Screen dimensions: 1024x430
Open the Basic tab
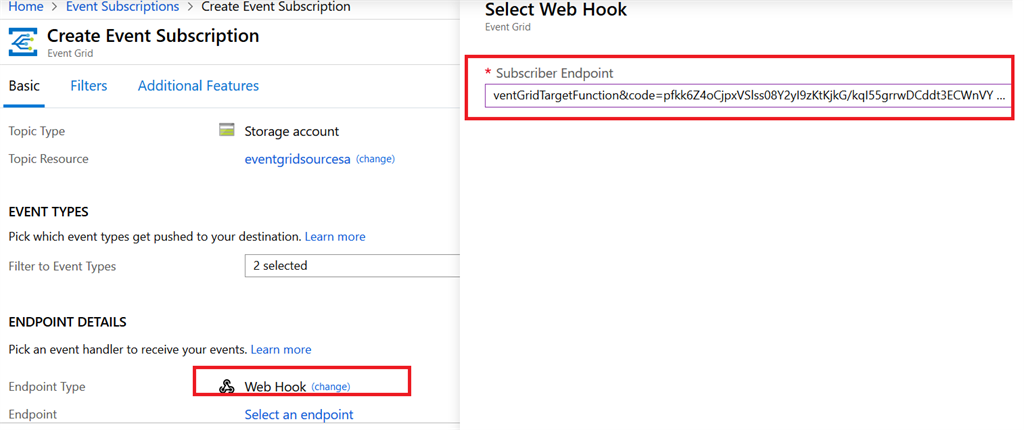point(24,86)
